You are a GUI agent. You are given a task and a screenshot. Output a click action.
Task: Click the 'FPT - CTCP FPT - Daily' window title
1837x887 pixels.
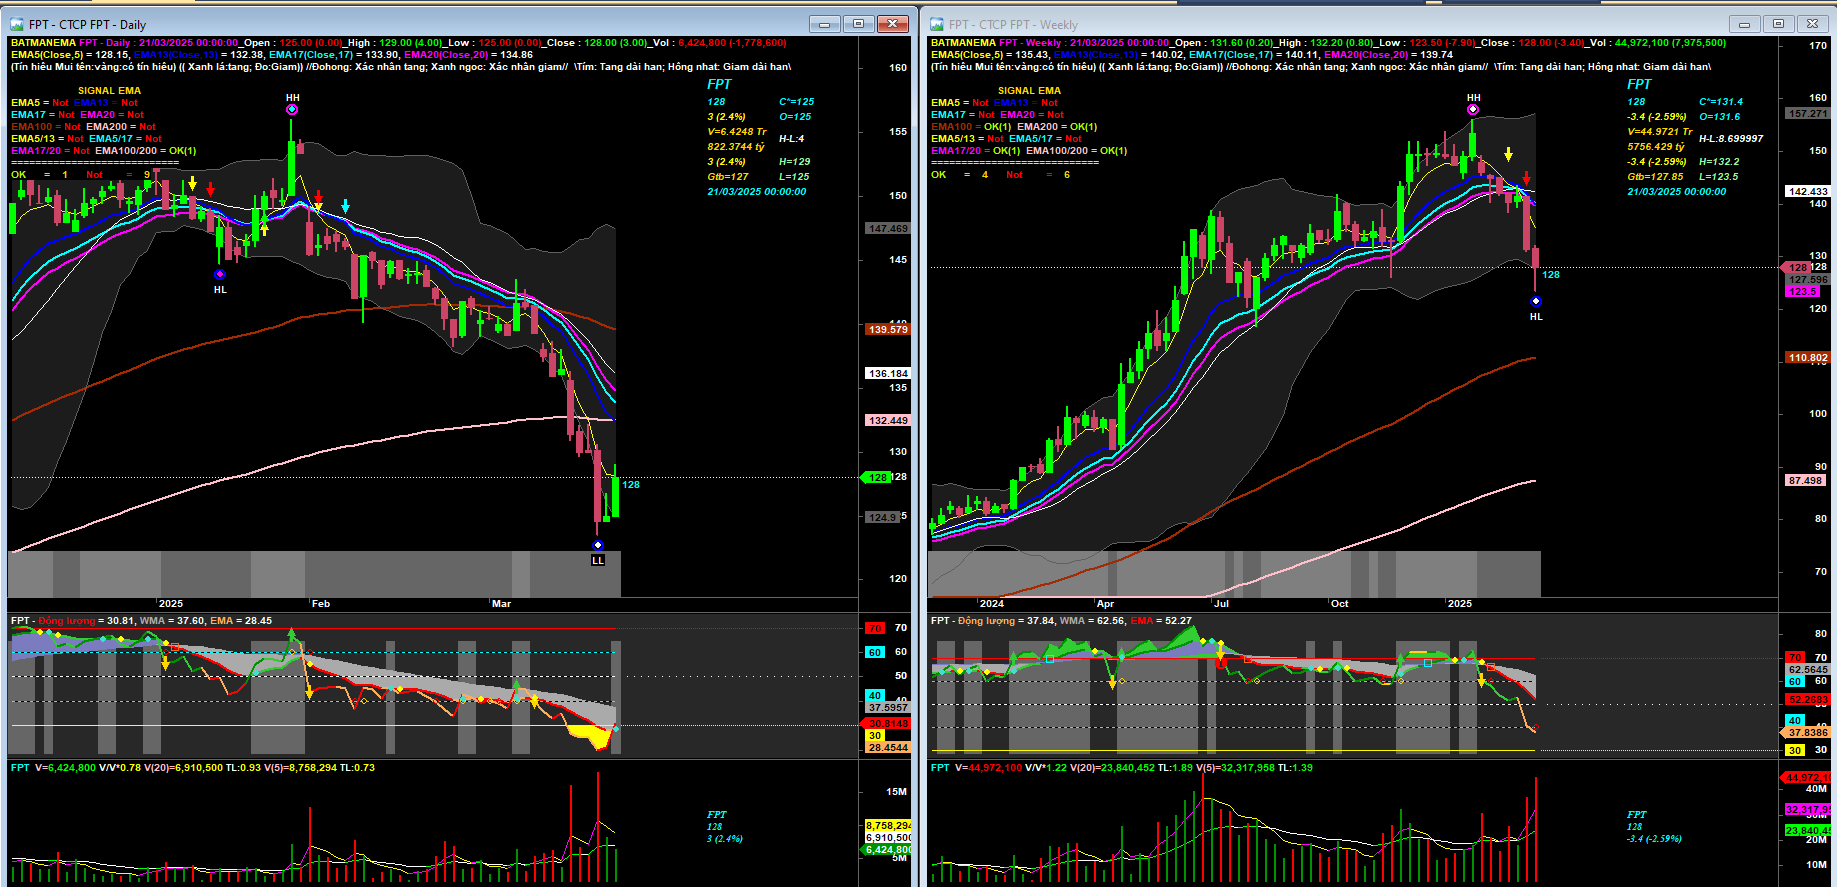point(87,24)
